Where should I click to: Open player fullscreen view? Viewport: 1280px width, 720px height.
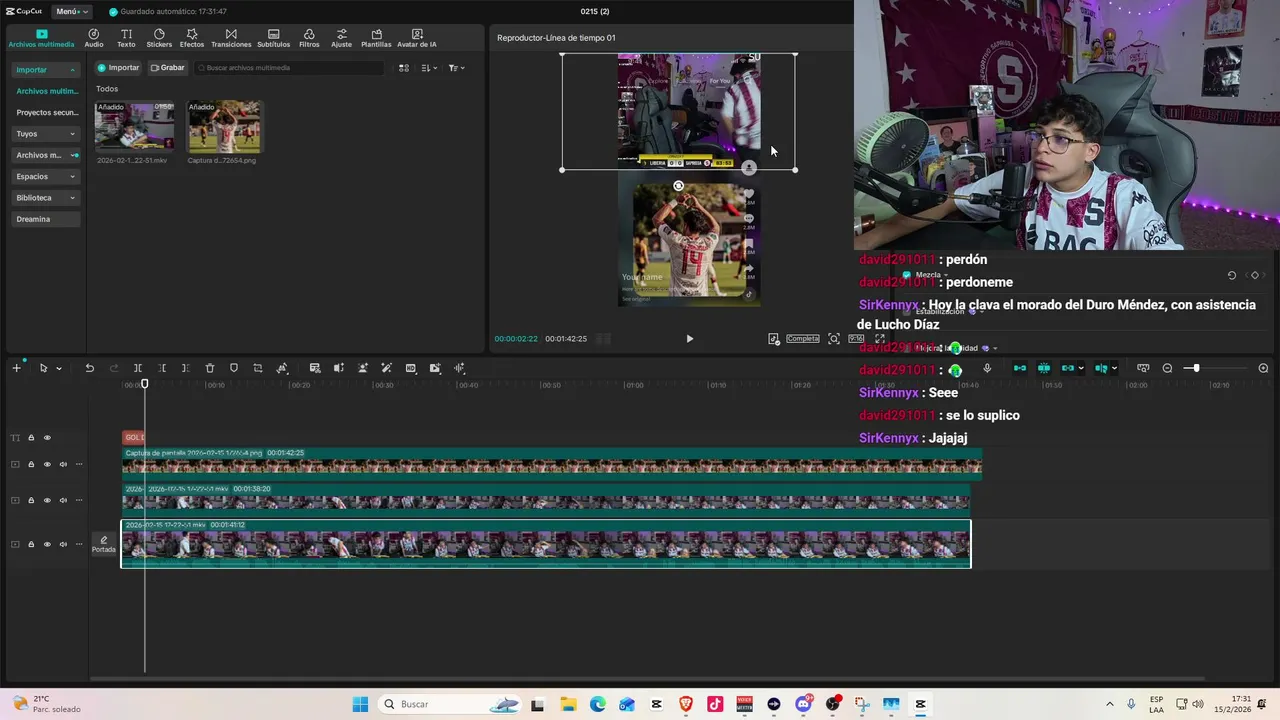pyautogui.click(x=880, y=339)
